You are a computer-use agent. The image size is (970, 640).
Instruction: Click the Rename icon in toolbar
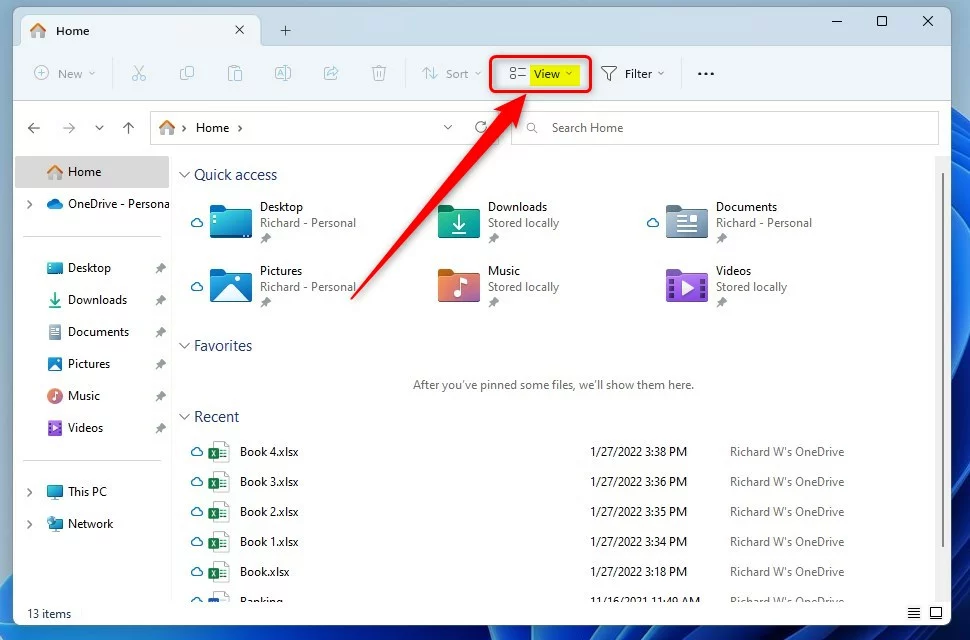pyautogui.click(x=283, y=73)
